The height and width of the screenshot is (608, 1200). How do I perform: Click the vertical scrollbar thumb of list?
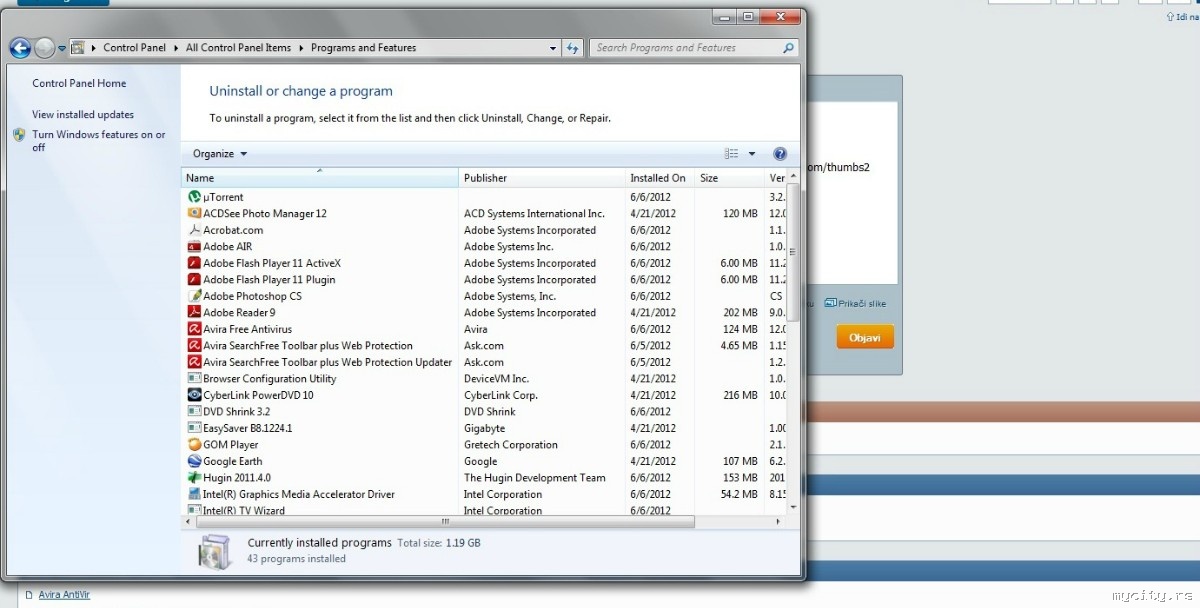pyautogui.click(x=794, y=252)
